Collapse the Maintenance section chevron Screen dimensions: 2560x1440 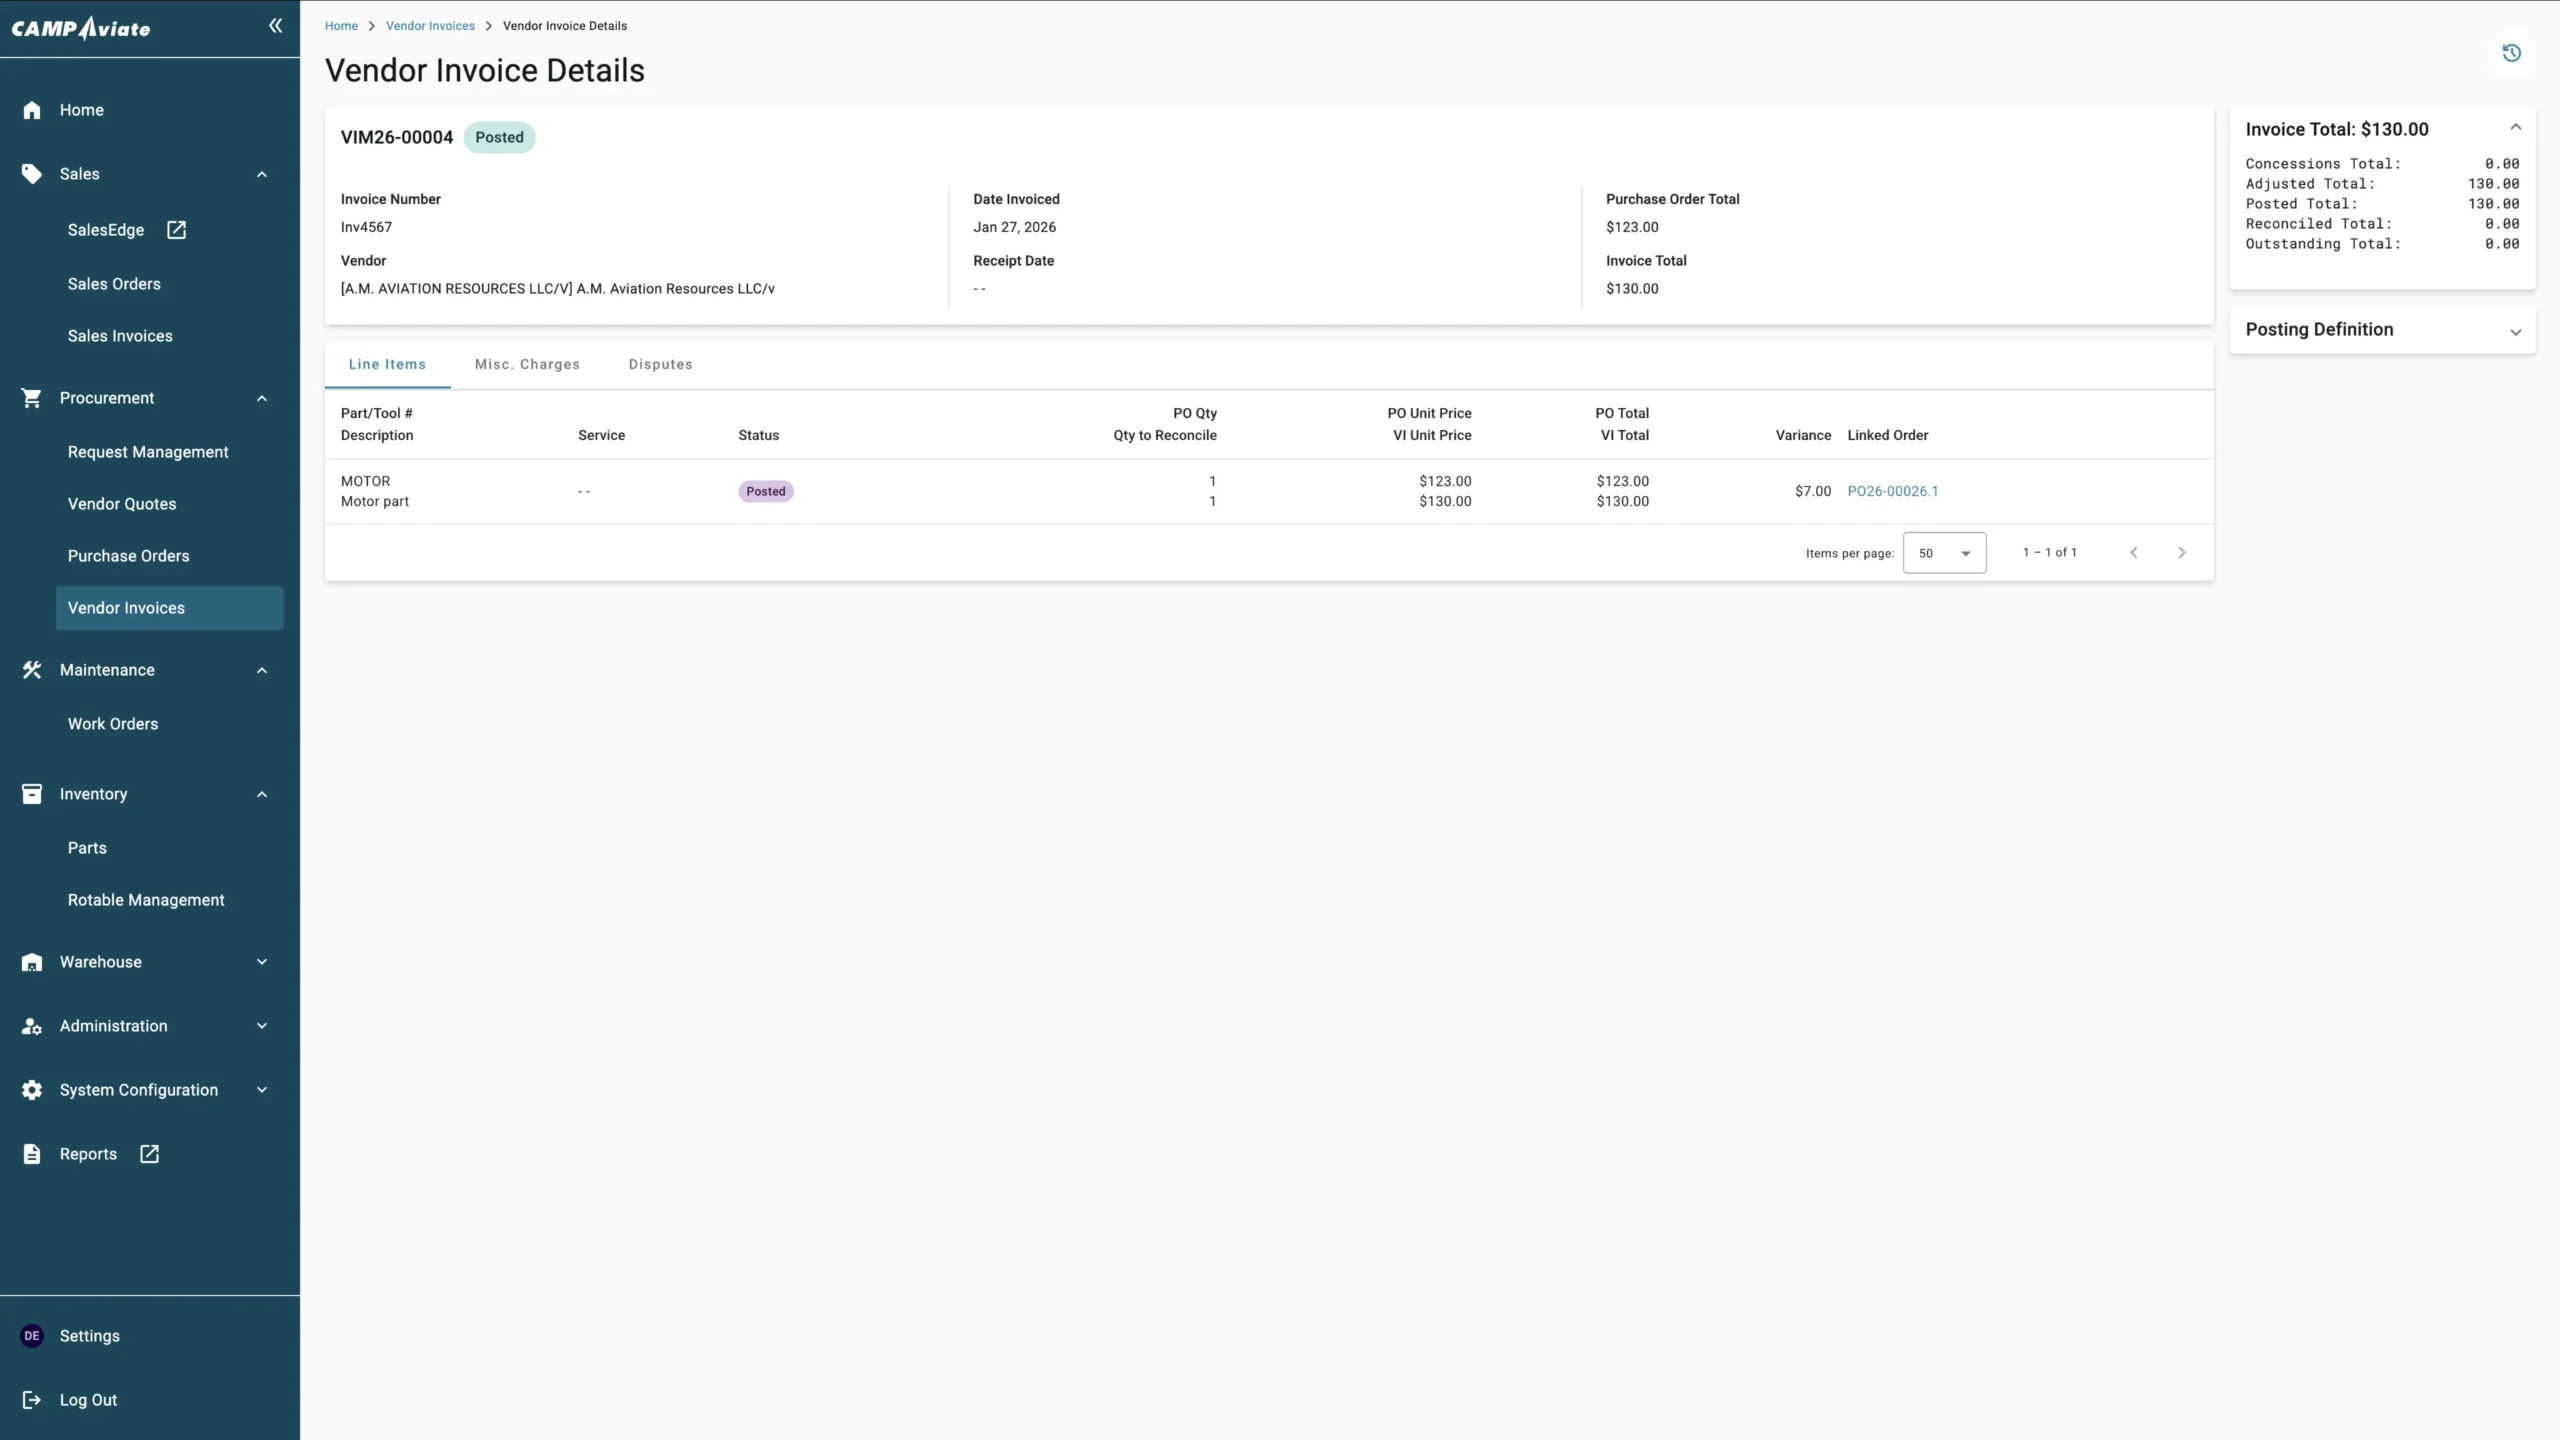pyautogui.click(x=262, y=670)
